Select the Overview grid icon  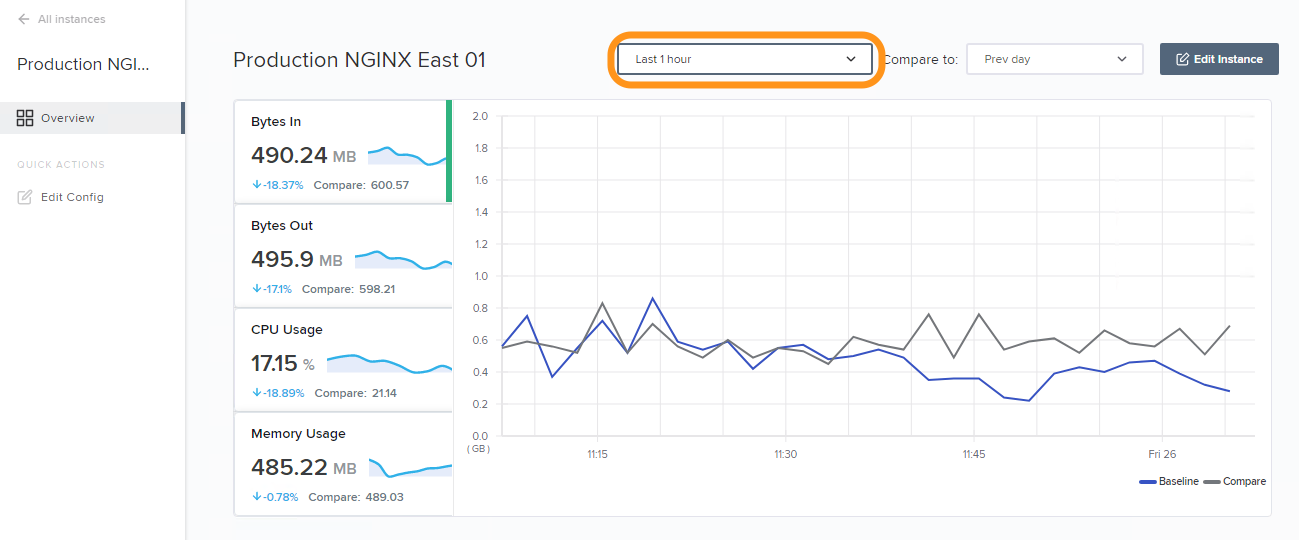point(25,118)
